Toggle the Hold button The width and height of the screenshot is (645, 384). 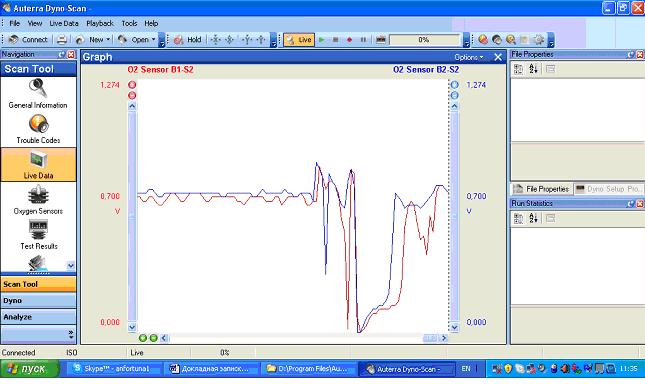click(x=188, y=39)
